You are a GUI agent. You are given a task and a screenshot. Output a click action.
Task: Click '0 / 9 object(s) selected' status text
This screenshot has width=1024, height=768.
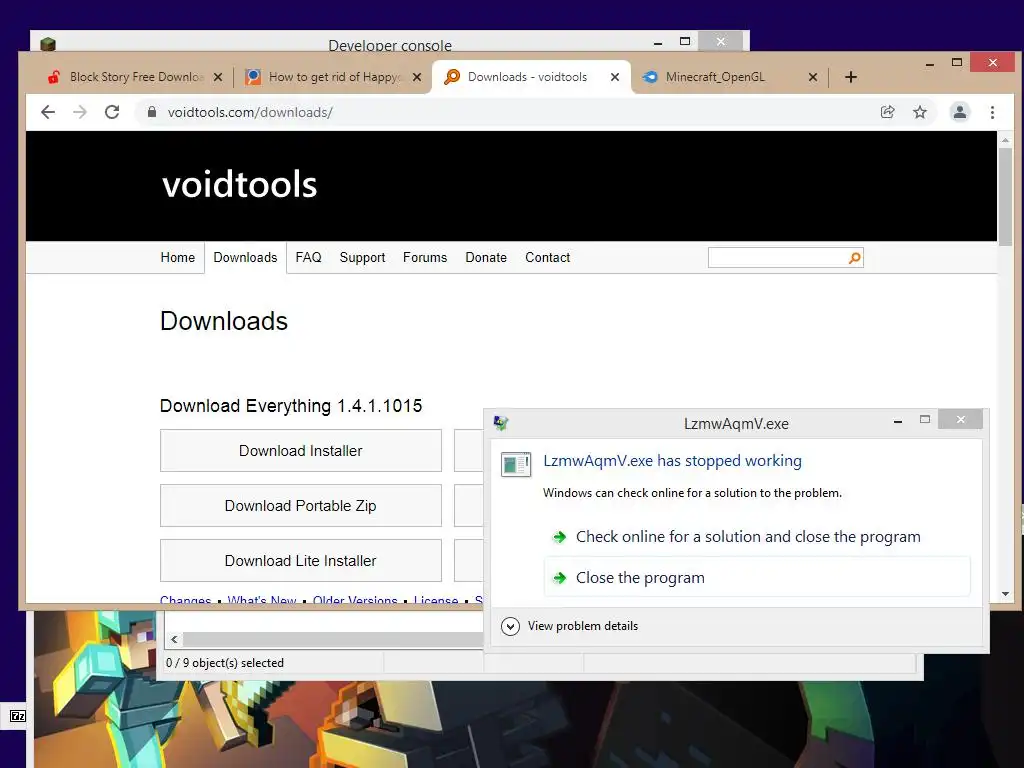tap(225, 663)
